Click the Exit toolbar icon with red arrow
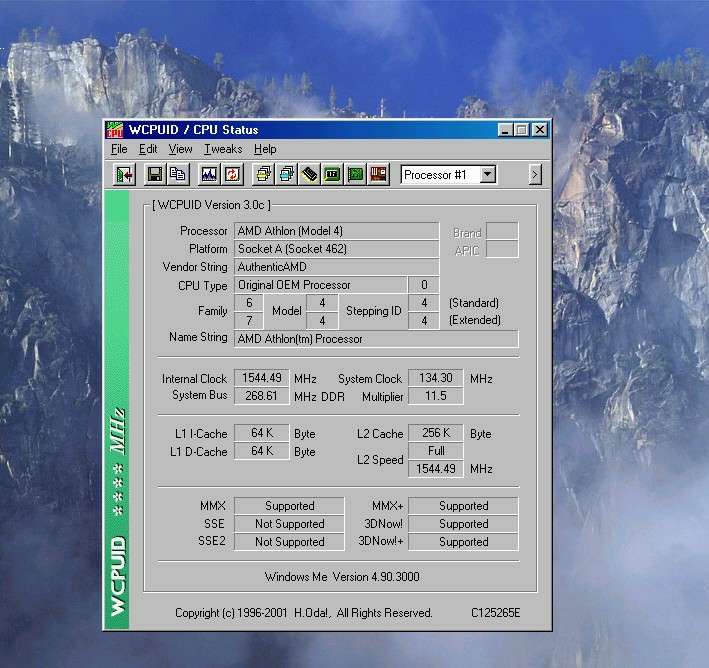 point(124,175)
